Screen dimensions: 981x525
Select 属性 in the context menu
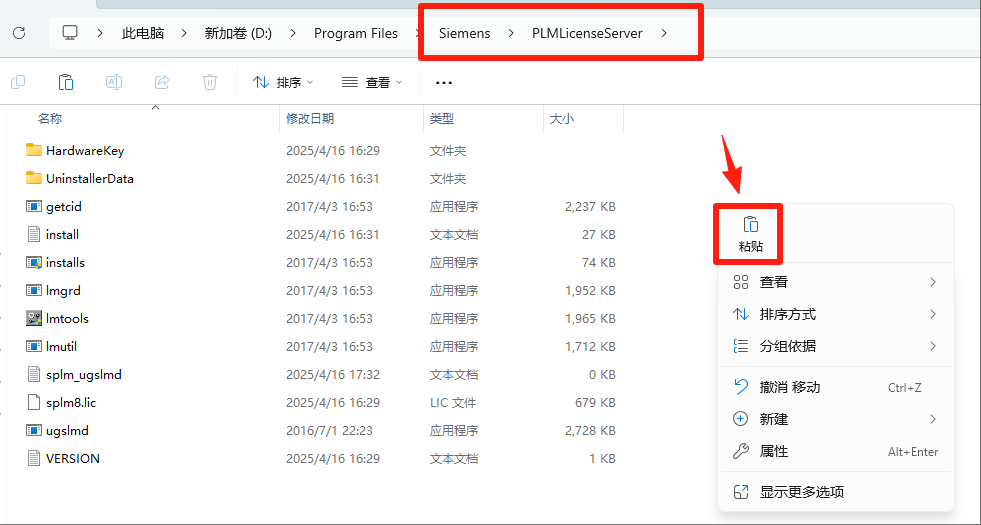774,451
